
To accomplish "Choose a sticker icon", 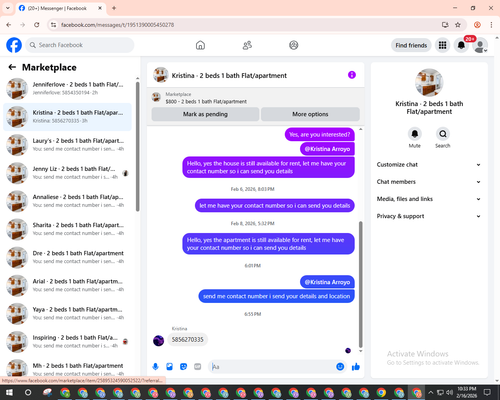I will pyautogui.click(x=183, y=367).
